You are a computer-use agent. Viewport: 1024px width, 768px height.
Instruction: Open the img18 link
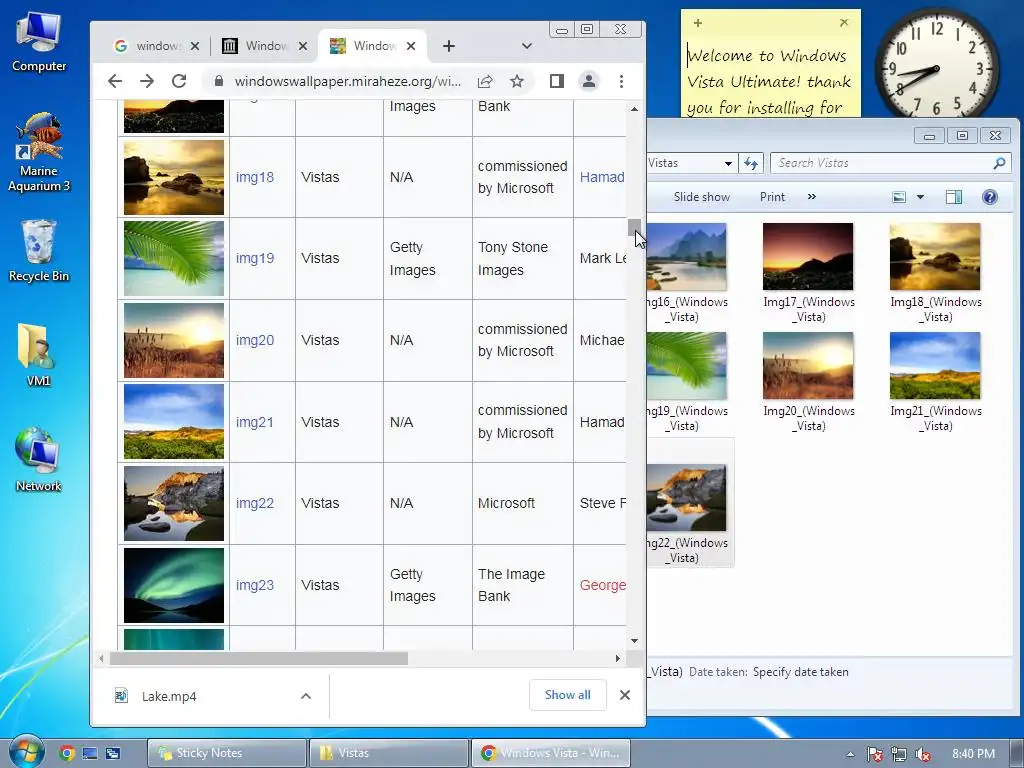pyautogui.click(x=255, y=177)
